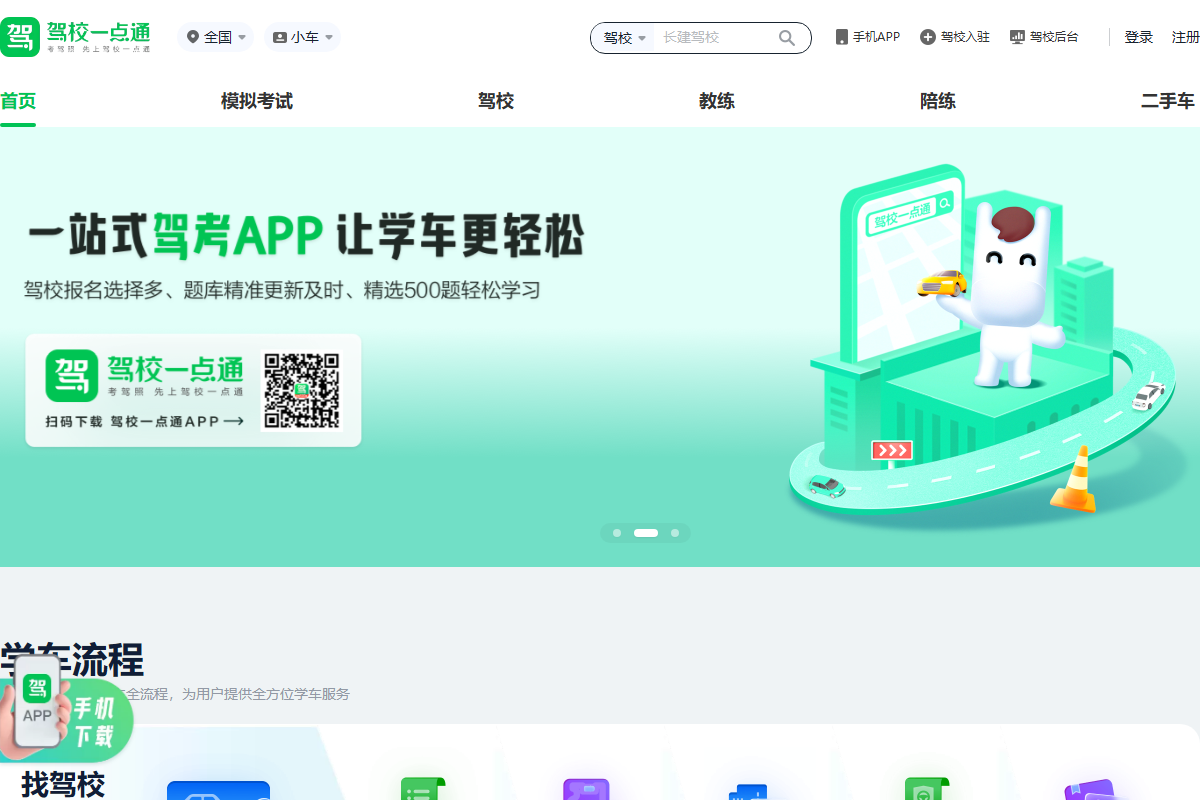Click the 登录 link

[x=1138, y=37]
